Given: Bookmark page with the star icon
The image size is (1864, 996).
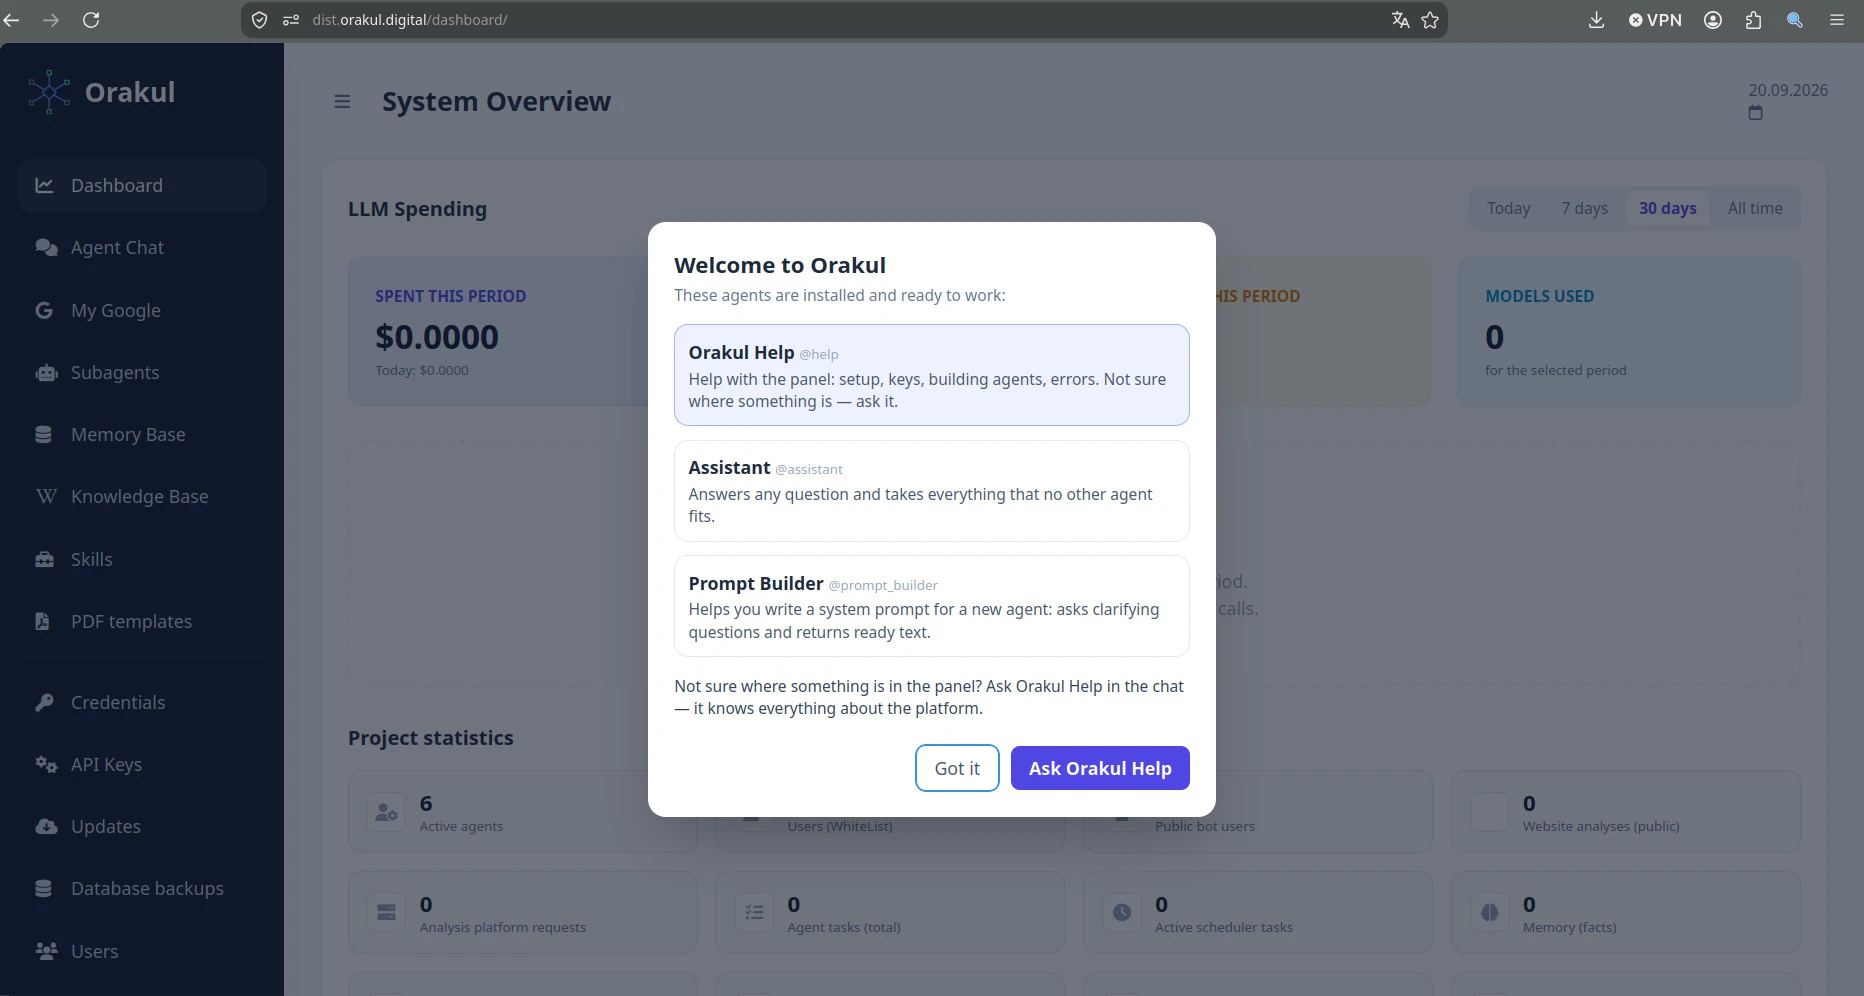Looking at the screenshot, I should coord(1430,20).
